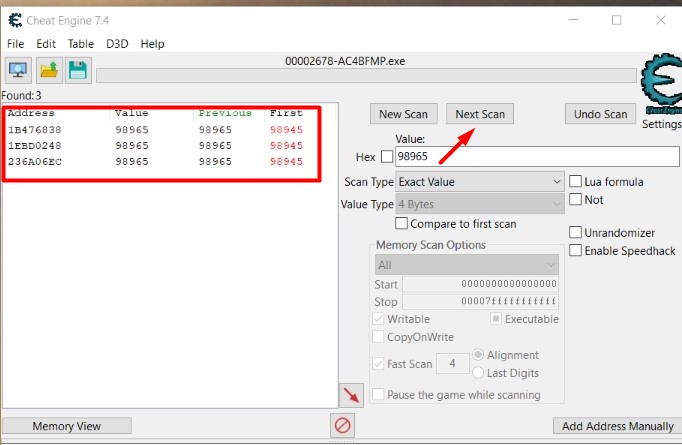
Task: Toggle the Fast Scan checkbox
Action: click(x=378, y=364)
